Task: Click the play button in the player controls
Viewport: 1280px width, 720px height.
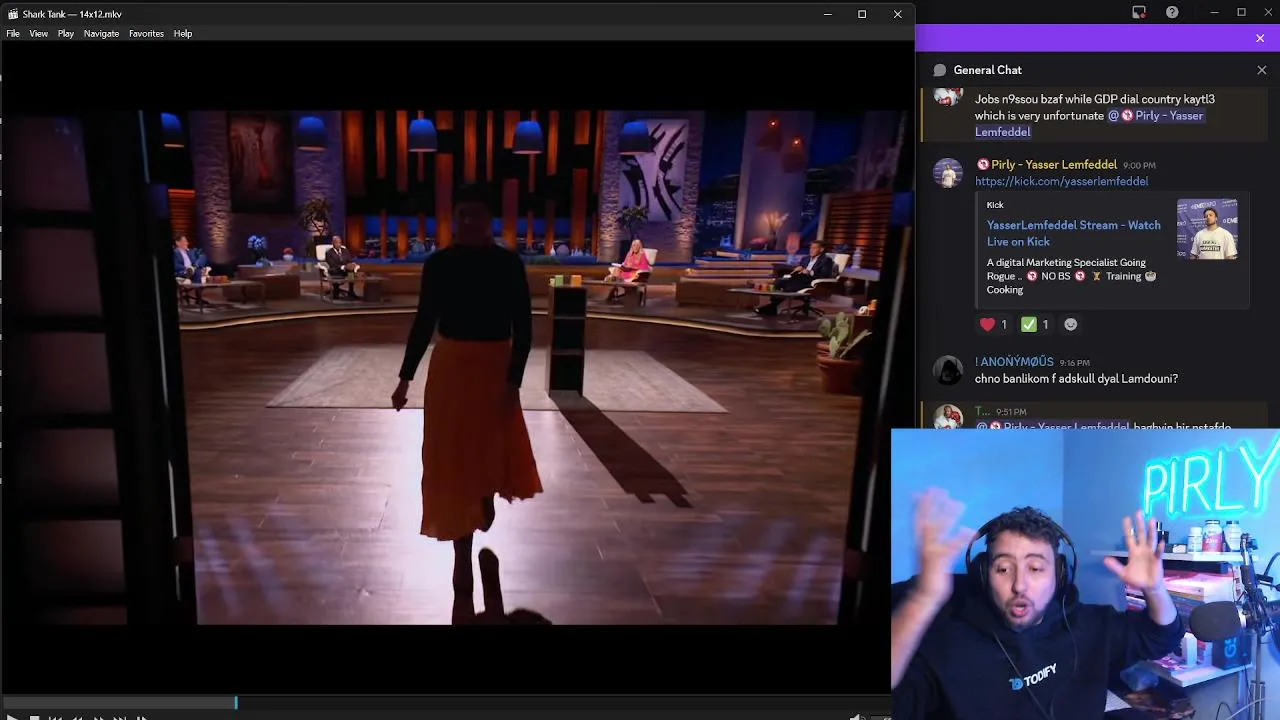Action: pyautogui.click(x=12, y=717)
